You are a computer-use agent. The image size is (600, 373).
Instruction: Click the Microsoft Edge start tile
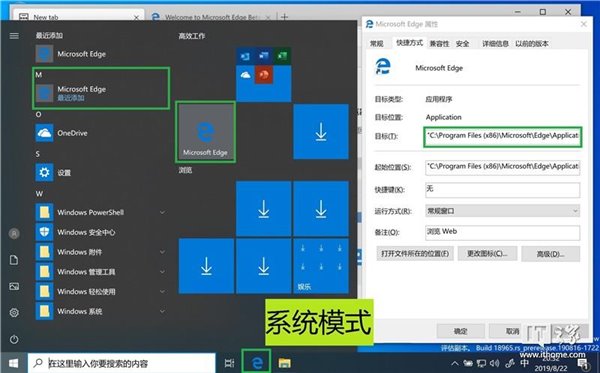(x=206, y=132)
